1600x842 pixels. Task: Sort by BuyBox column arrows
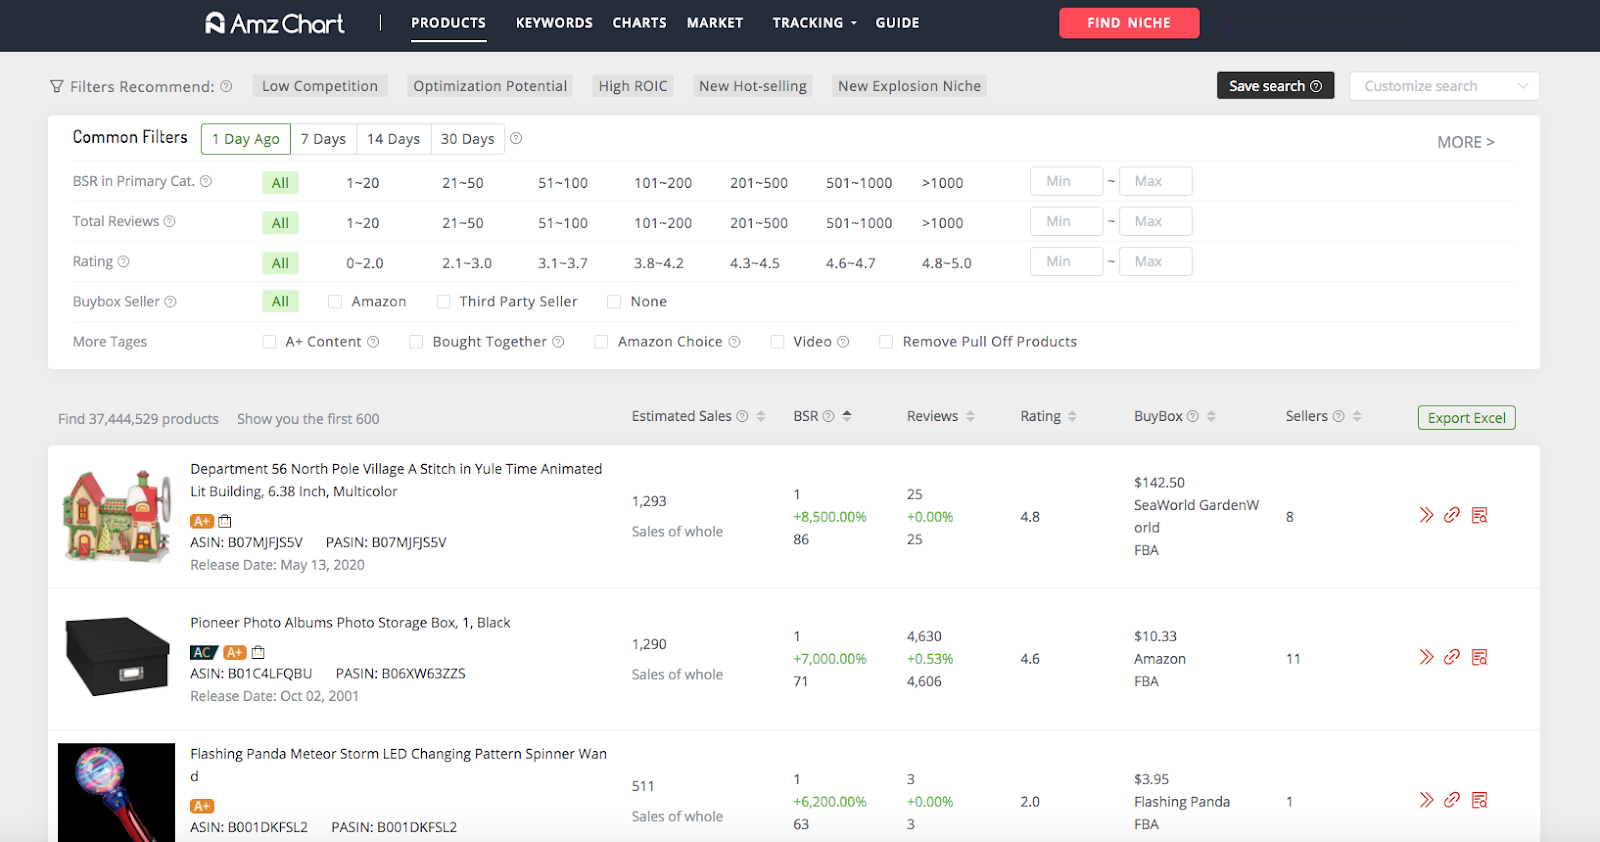click(1211, 416)
